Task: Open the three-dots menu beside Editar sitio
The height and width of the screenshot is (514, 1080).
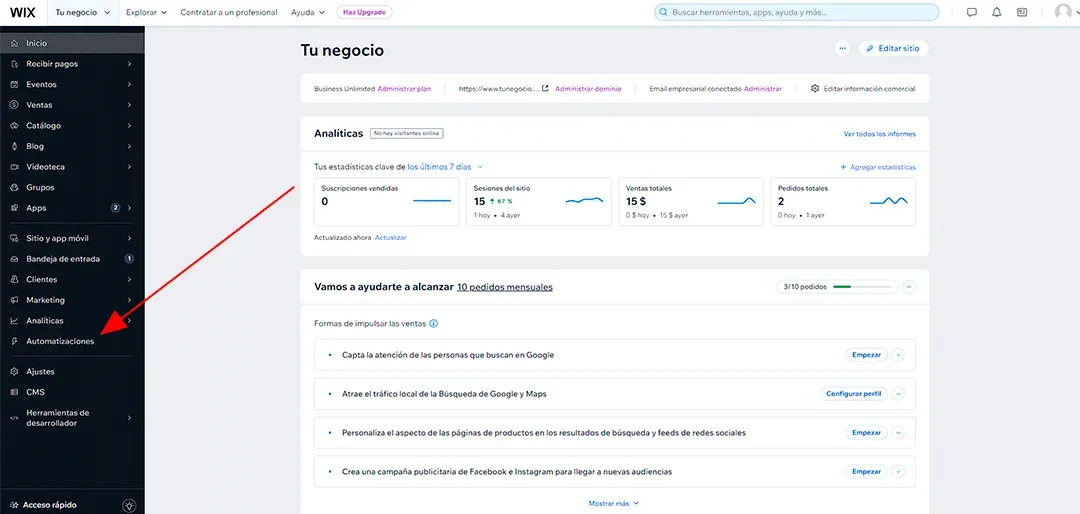Action: 842,48
